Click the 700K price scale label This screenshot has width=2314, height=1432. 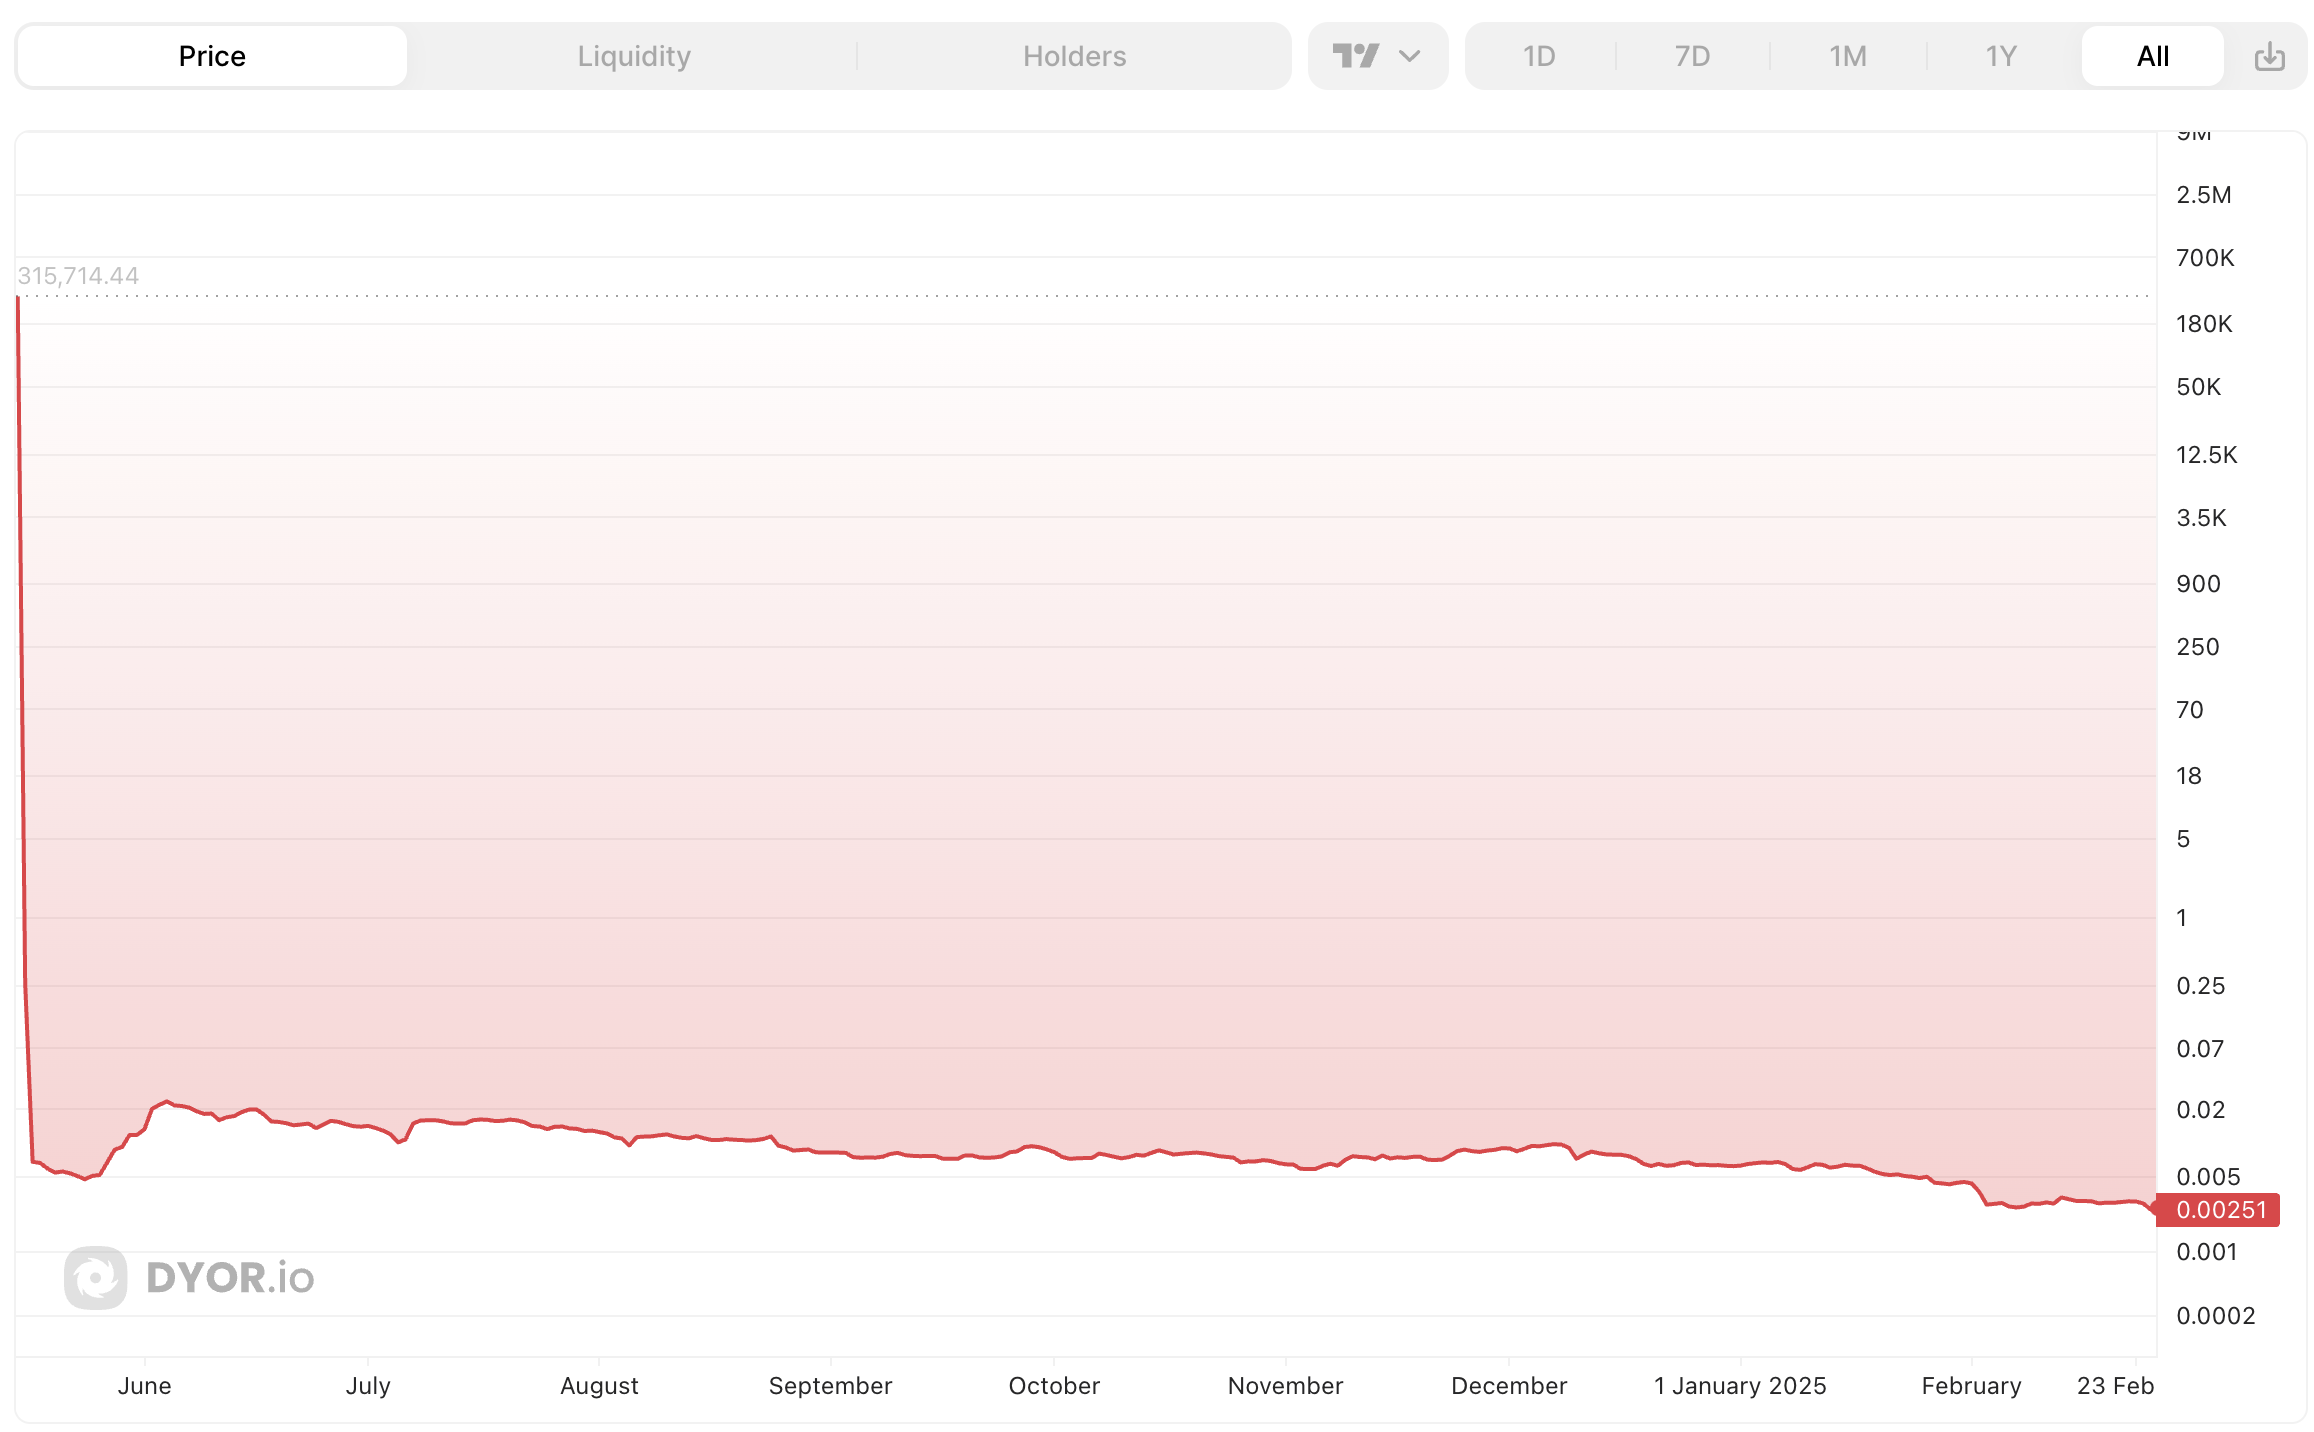(2205, 258)
